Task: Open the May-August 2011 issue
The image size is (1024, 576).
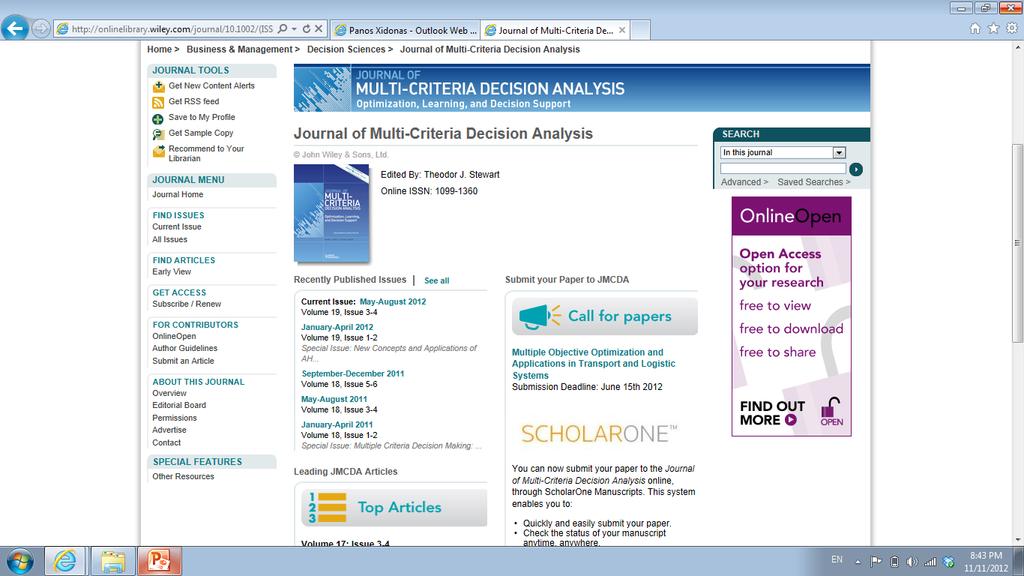Action: (334, 399)
